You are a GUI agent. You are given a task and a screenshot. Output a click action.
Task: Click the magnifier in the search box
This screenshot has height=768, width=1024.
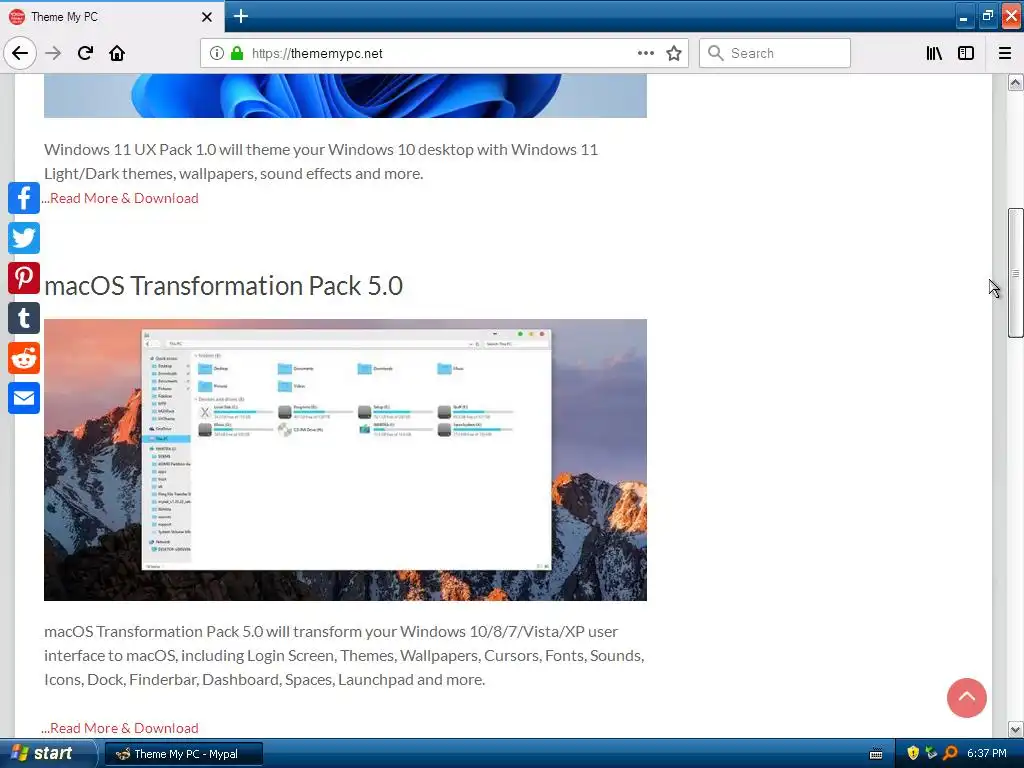pos(716,53)
